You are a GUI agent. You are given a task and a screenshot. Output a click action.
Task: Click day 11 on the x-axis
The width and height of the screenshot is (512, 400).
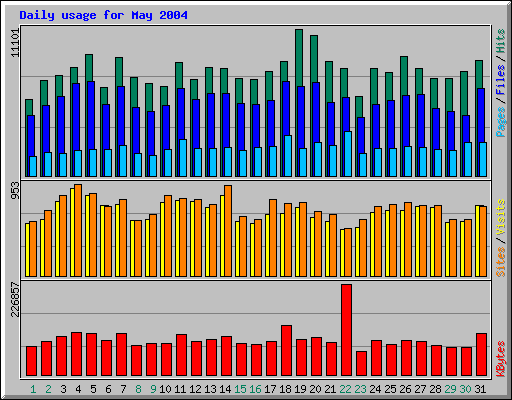pos(180,389)
